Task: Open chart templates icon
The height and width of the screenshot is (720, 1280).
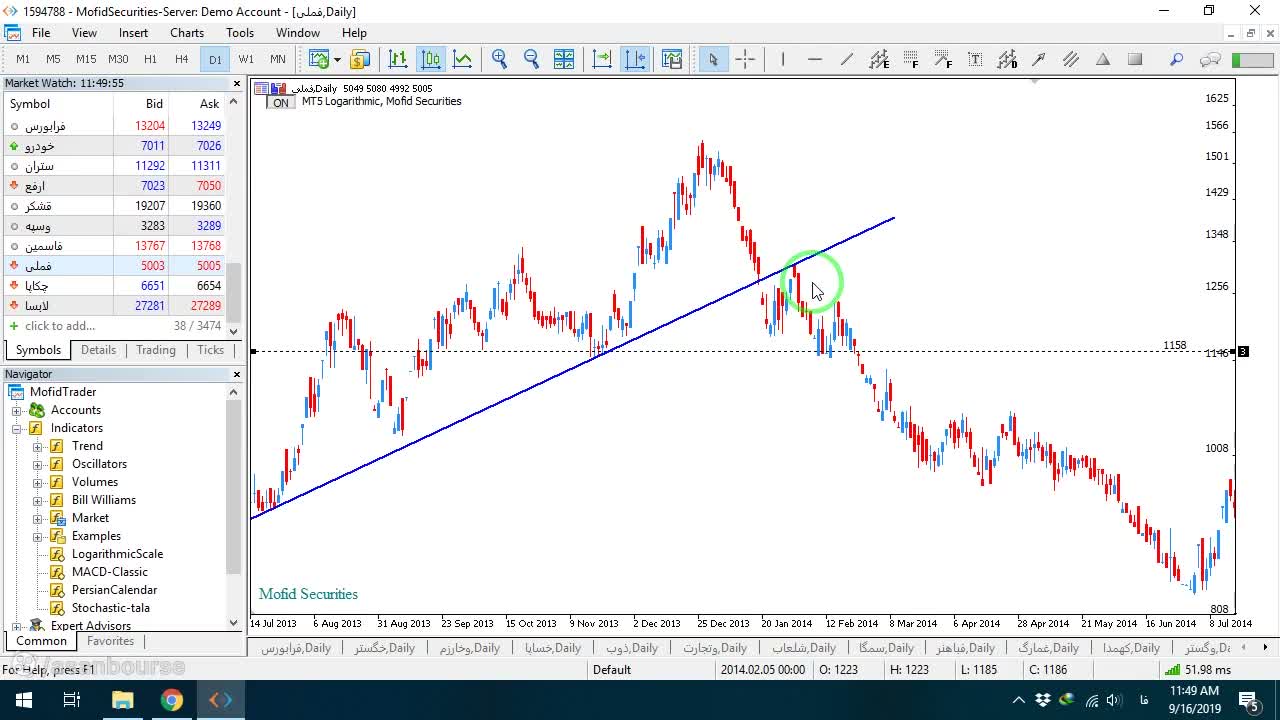Action: coord(671,59)
